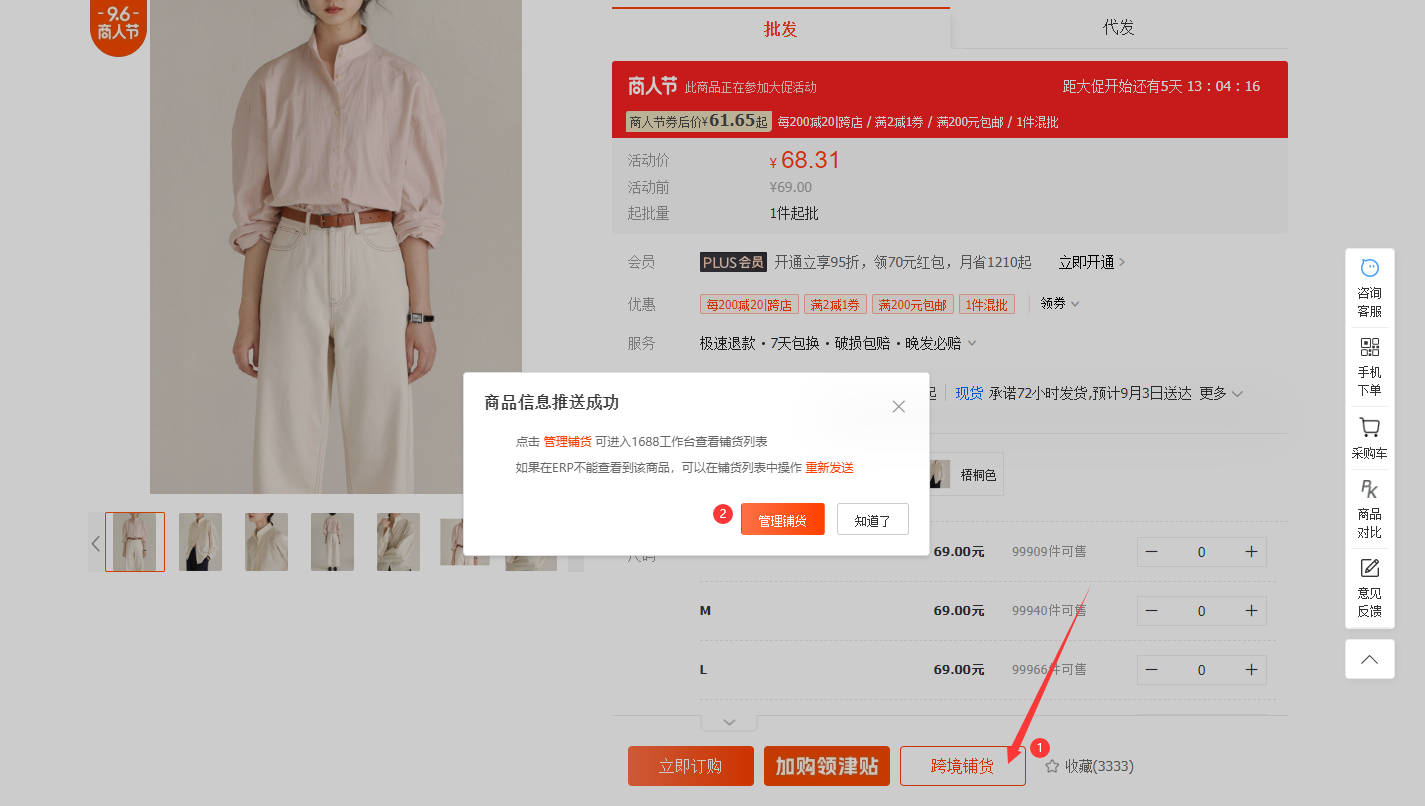The image size is (1425, 806).
Task: Select the 梧桐色 color option
Action: pos(964,475)
